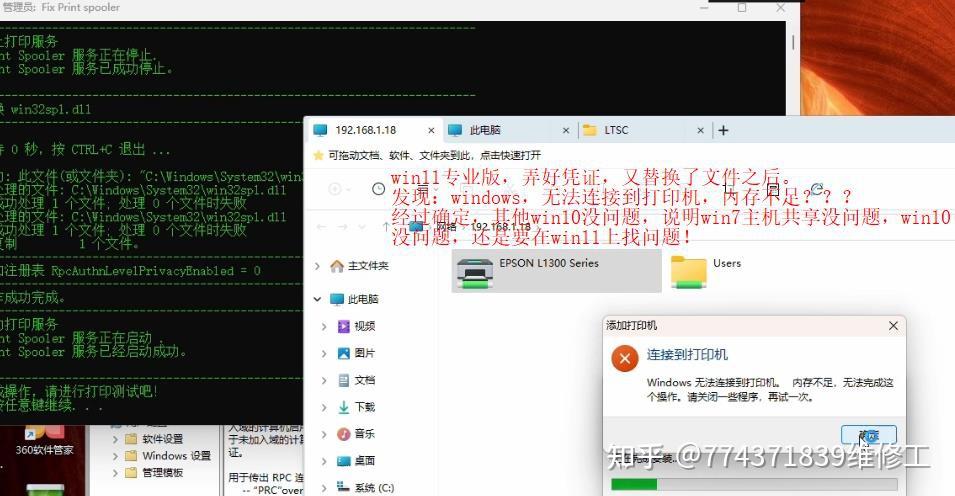The image size is (955, 496).
Task: Open a new explorer tab with plus
Action: 723,130
